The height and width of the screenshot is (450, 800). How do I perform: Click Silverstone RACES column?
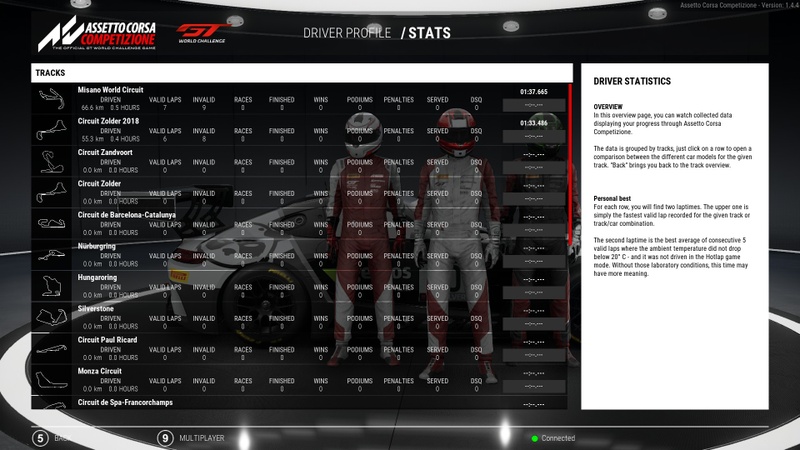pyautogui.click(x=243, y=322)
